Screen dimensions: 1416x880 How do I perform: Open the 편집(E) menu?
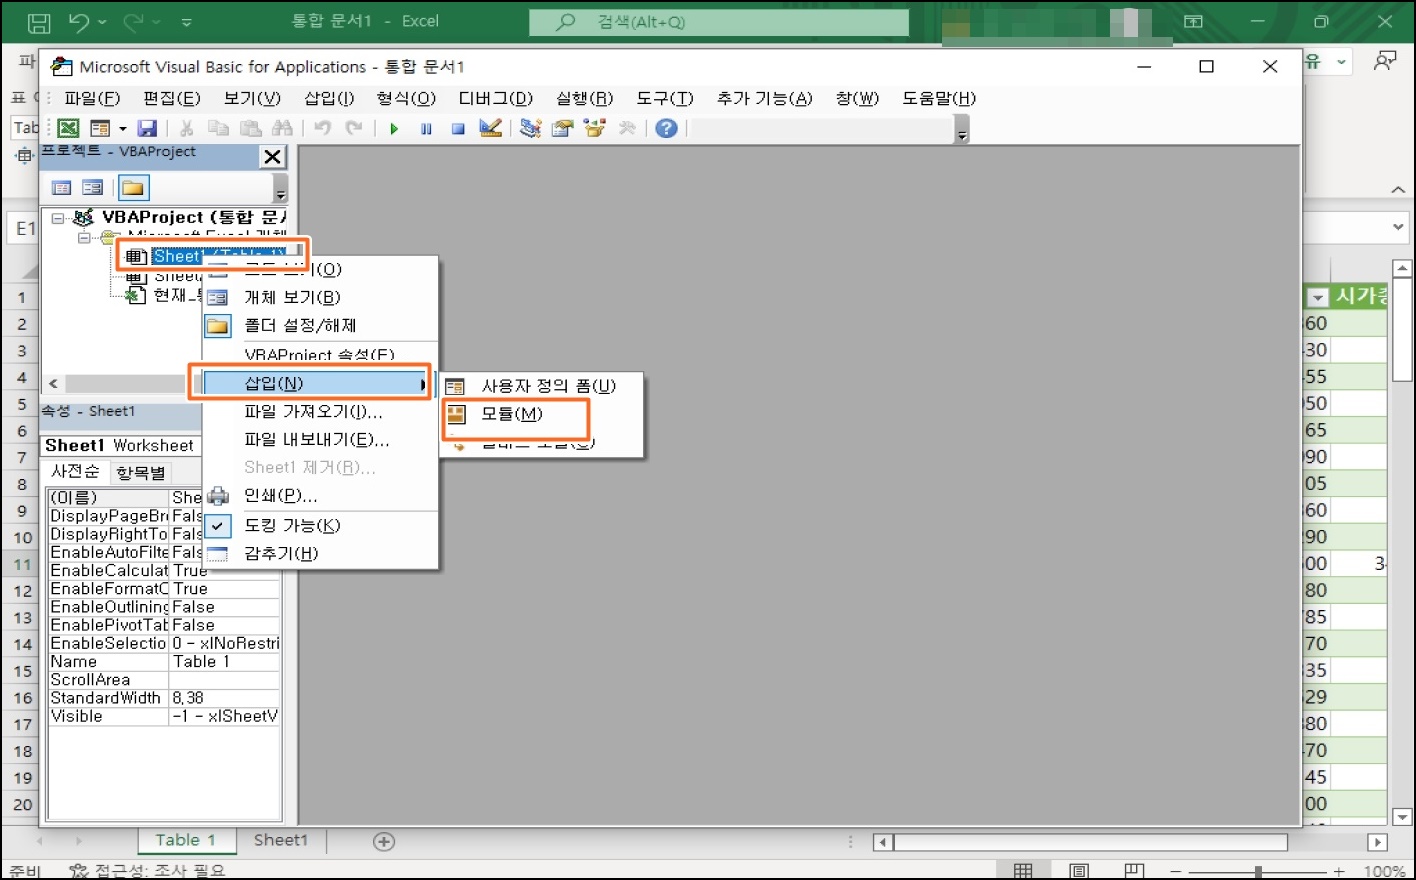pyautogui.click(x=172, y=98)
